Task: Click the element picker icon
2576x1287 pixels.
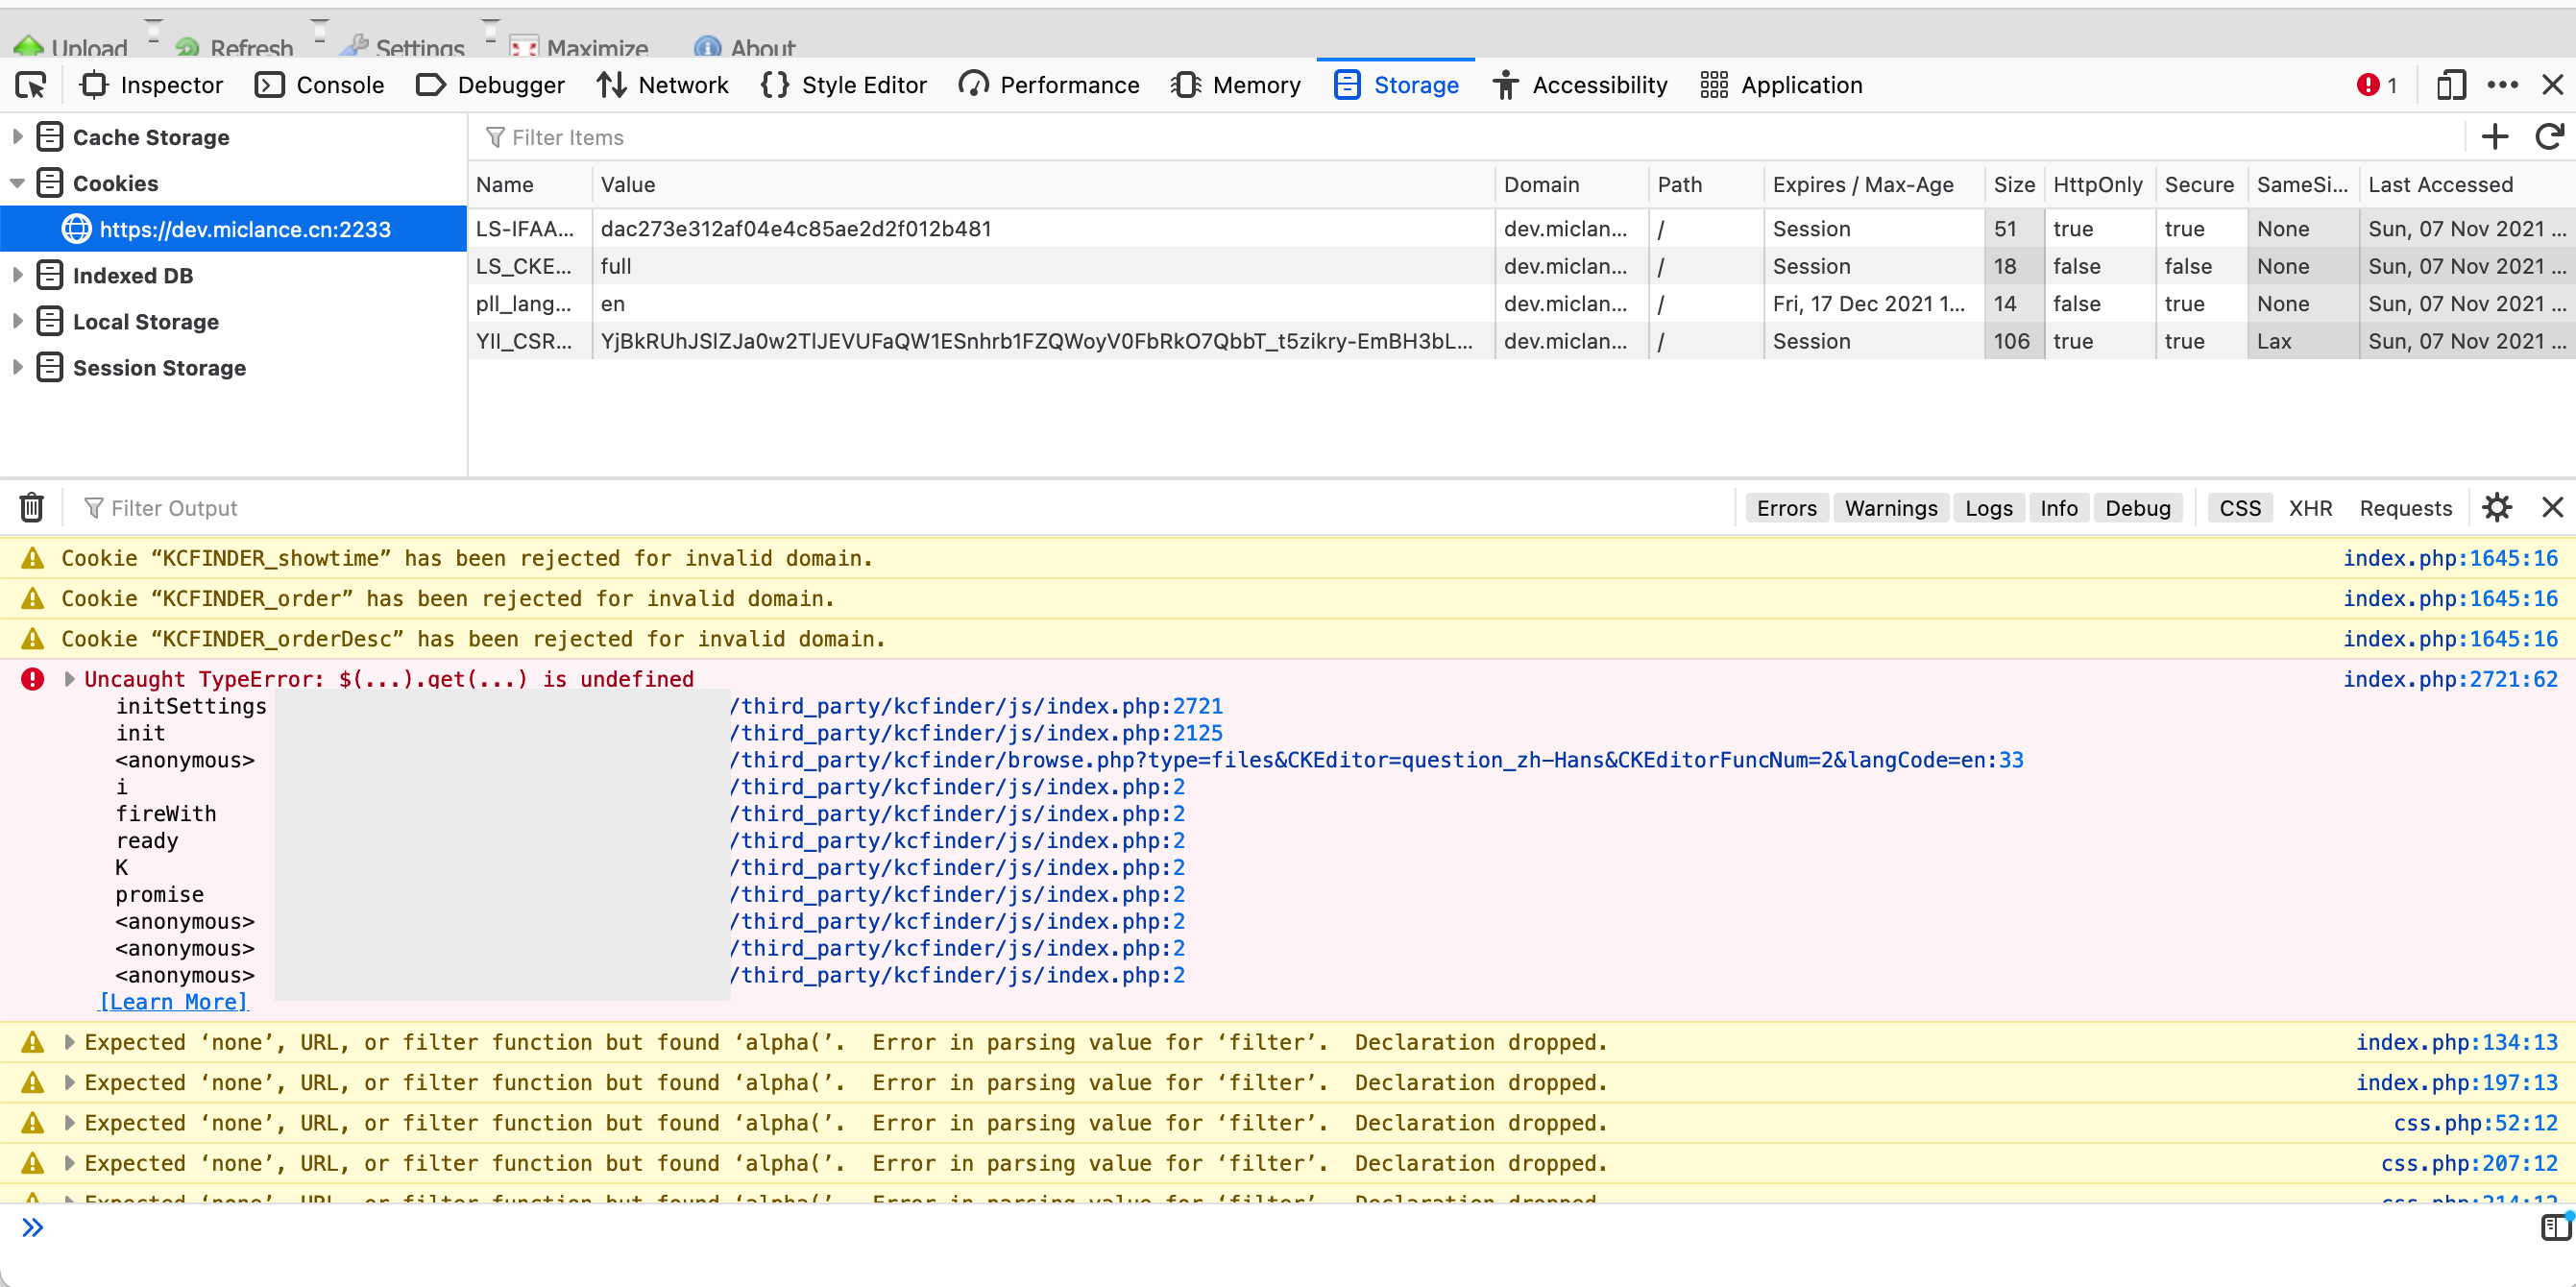Action: (x=31, y=86)
